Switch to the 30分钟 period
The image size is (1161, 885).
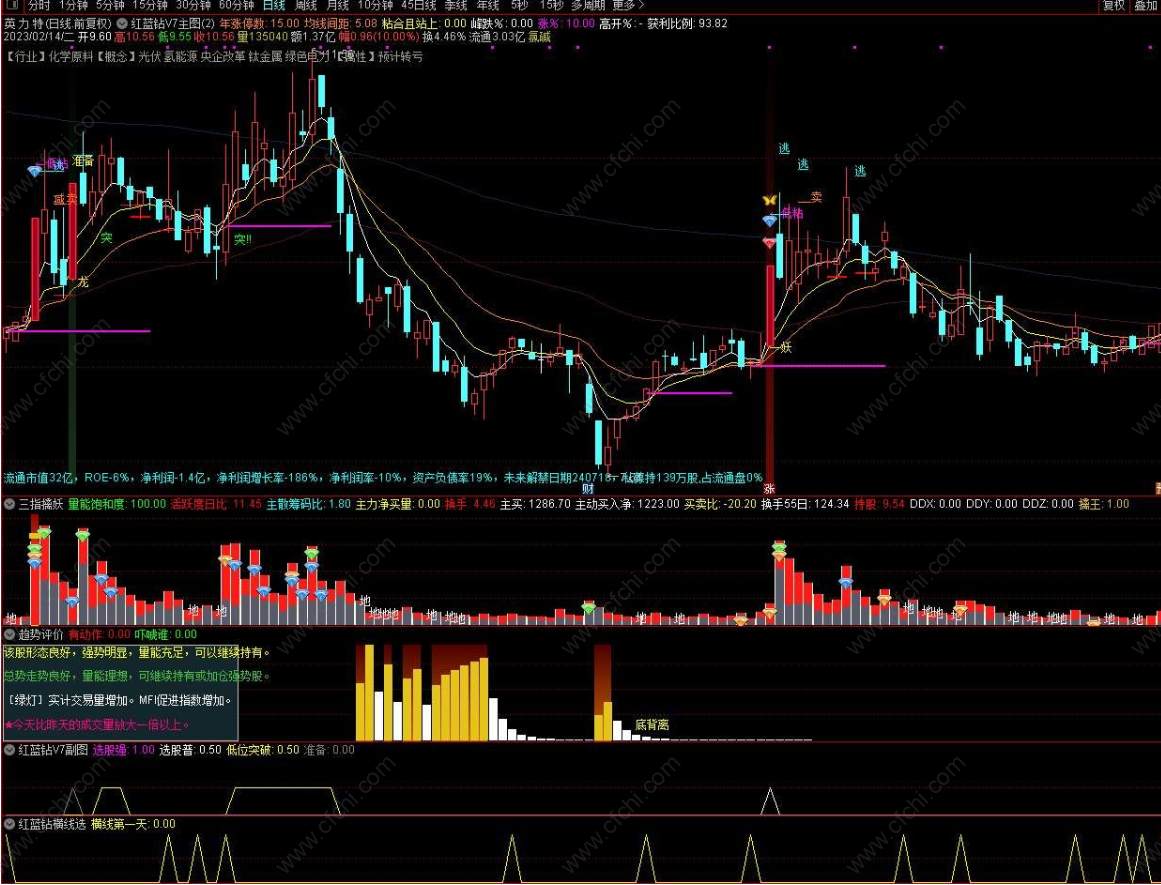coord(193,5)
